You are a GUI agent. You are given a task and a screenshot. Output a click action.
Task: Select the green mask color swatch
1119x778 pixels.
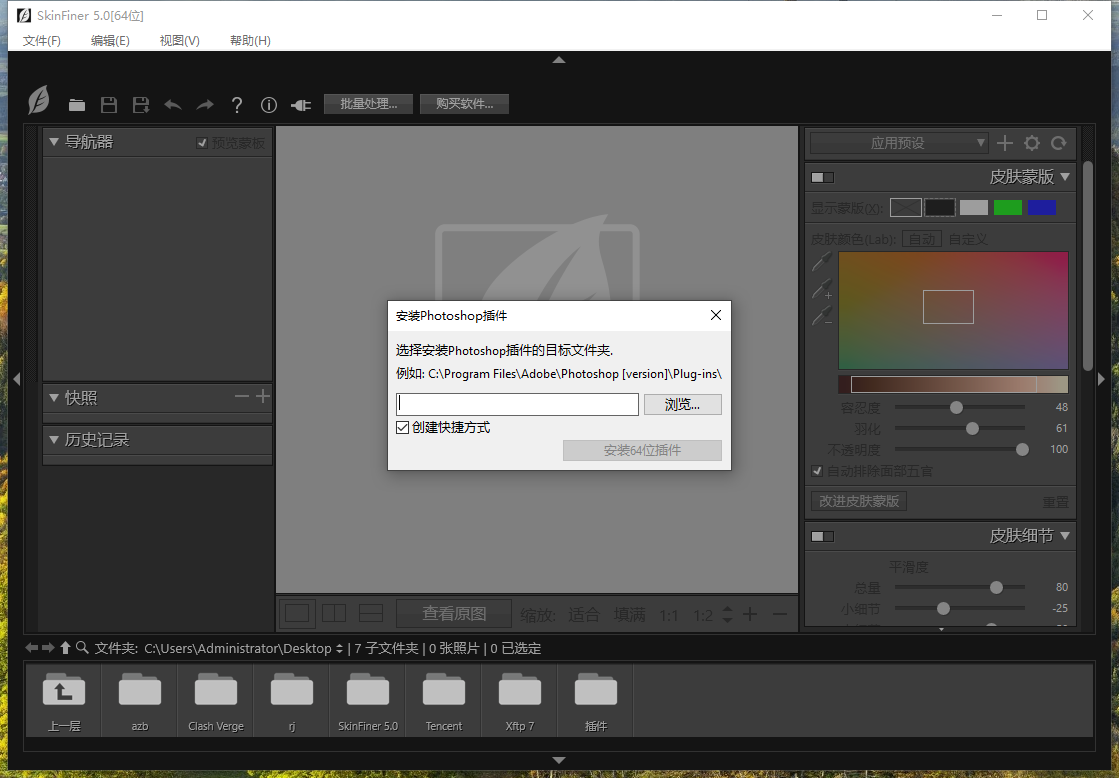point(1007,208)
